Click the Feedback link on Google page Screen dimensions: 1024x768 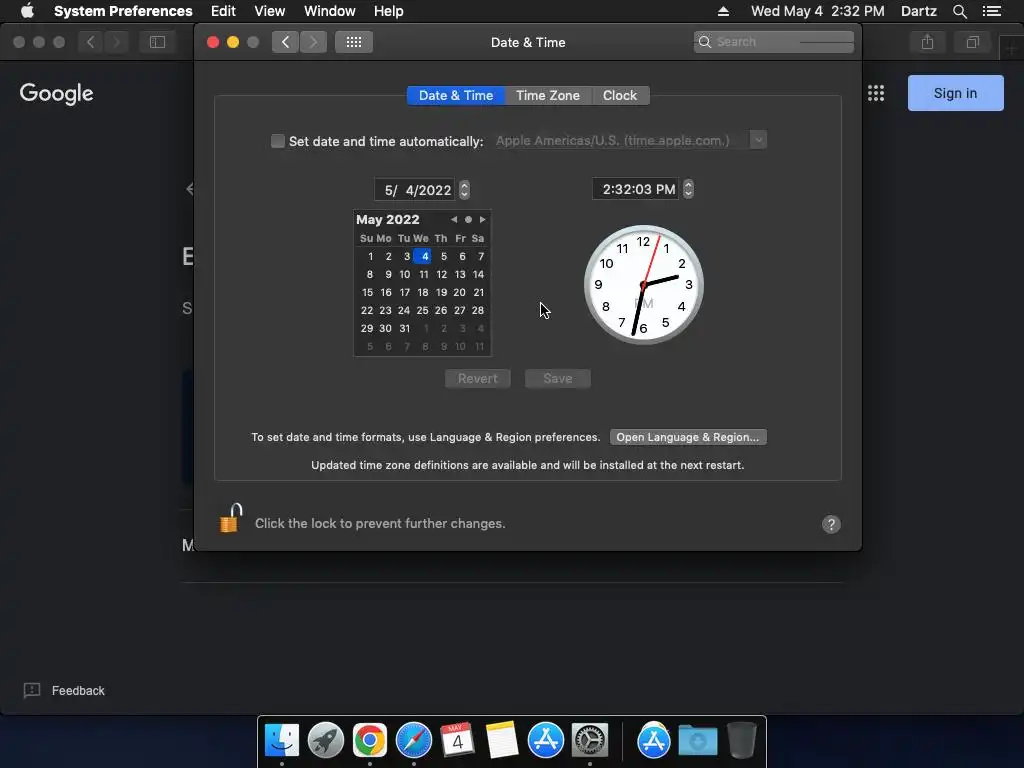click(78, 690)
